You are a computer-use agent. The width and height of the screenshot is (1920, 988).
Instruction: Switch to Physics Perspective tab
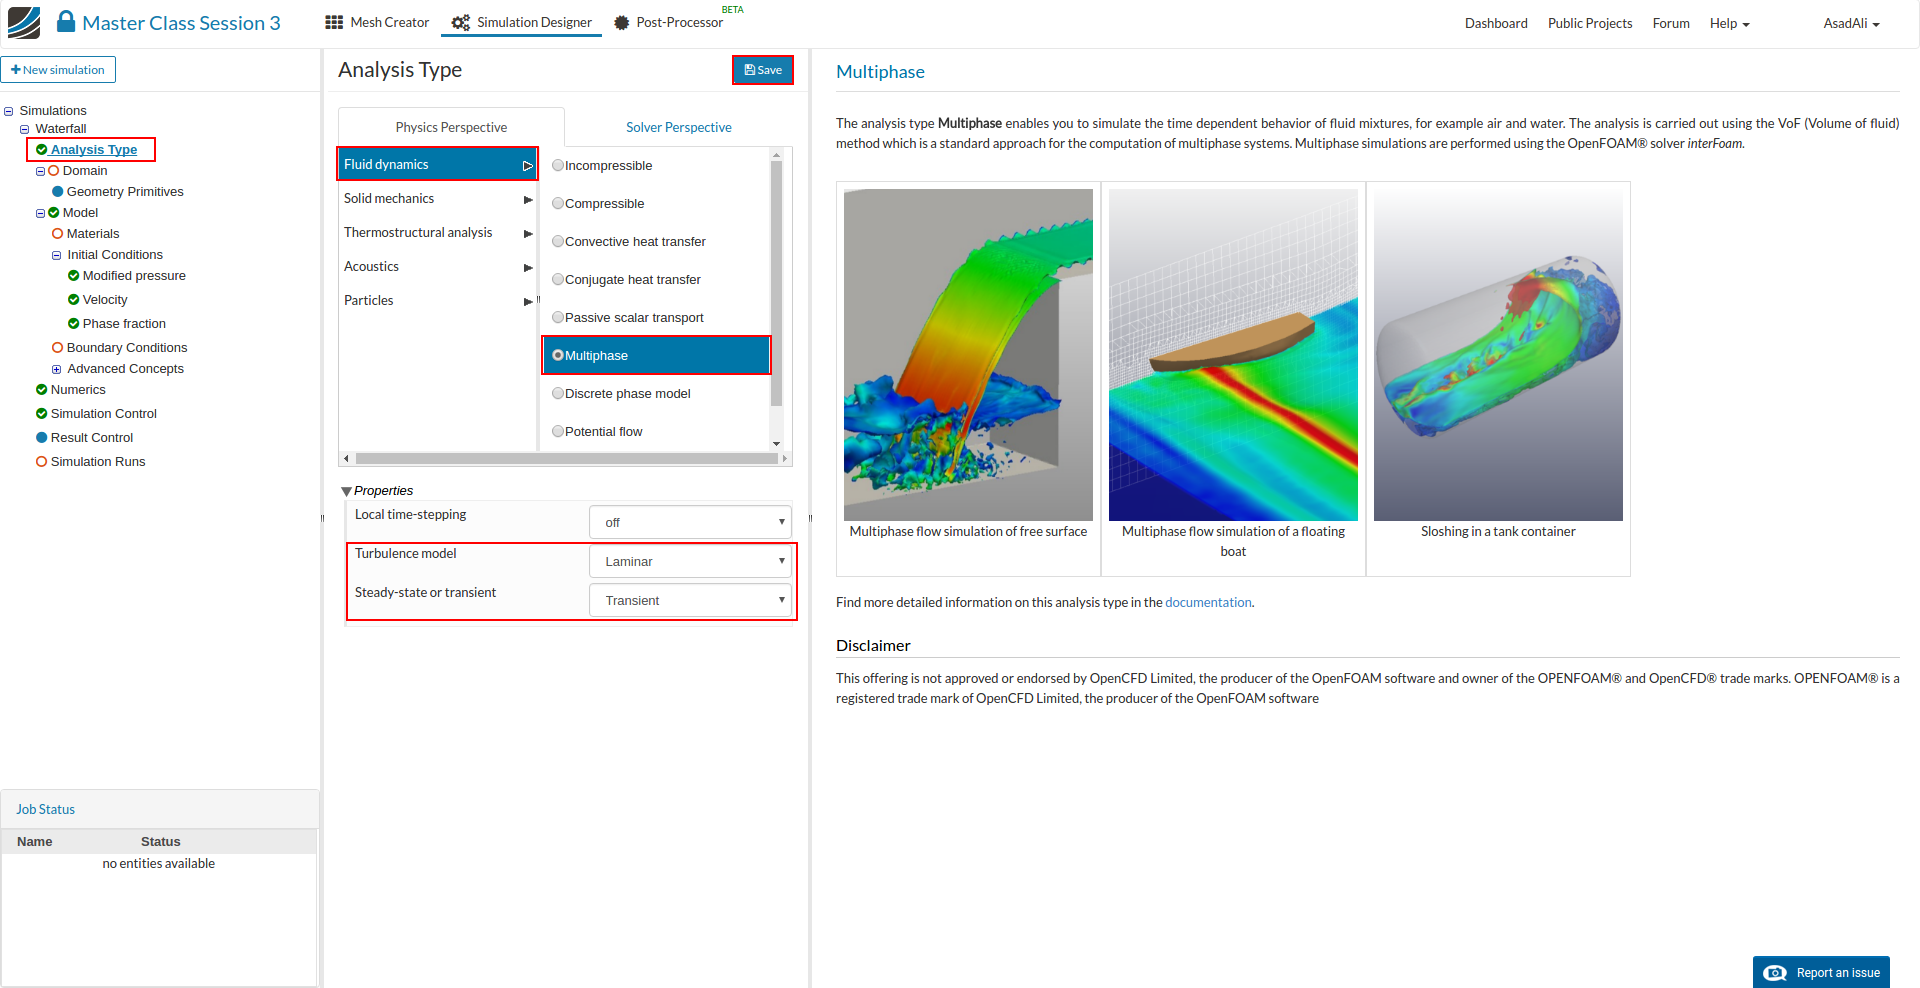click(x=451, y=127)
